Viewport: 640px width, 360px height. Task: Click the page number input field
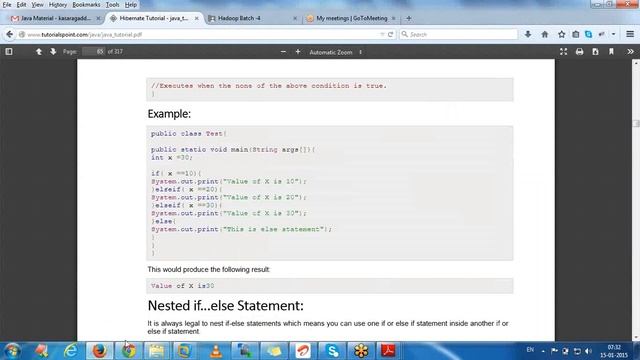(x=94, y=51)
